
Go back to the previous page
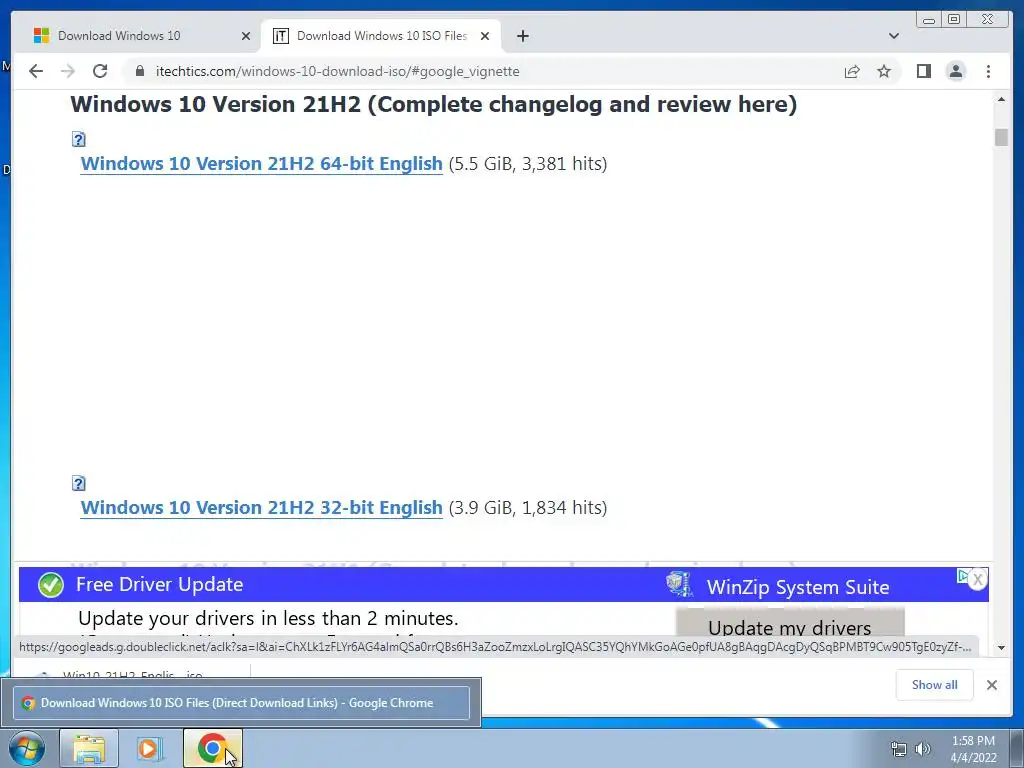[x=36, y=71]
